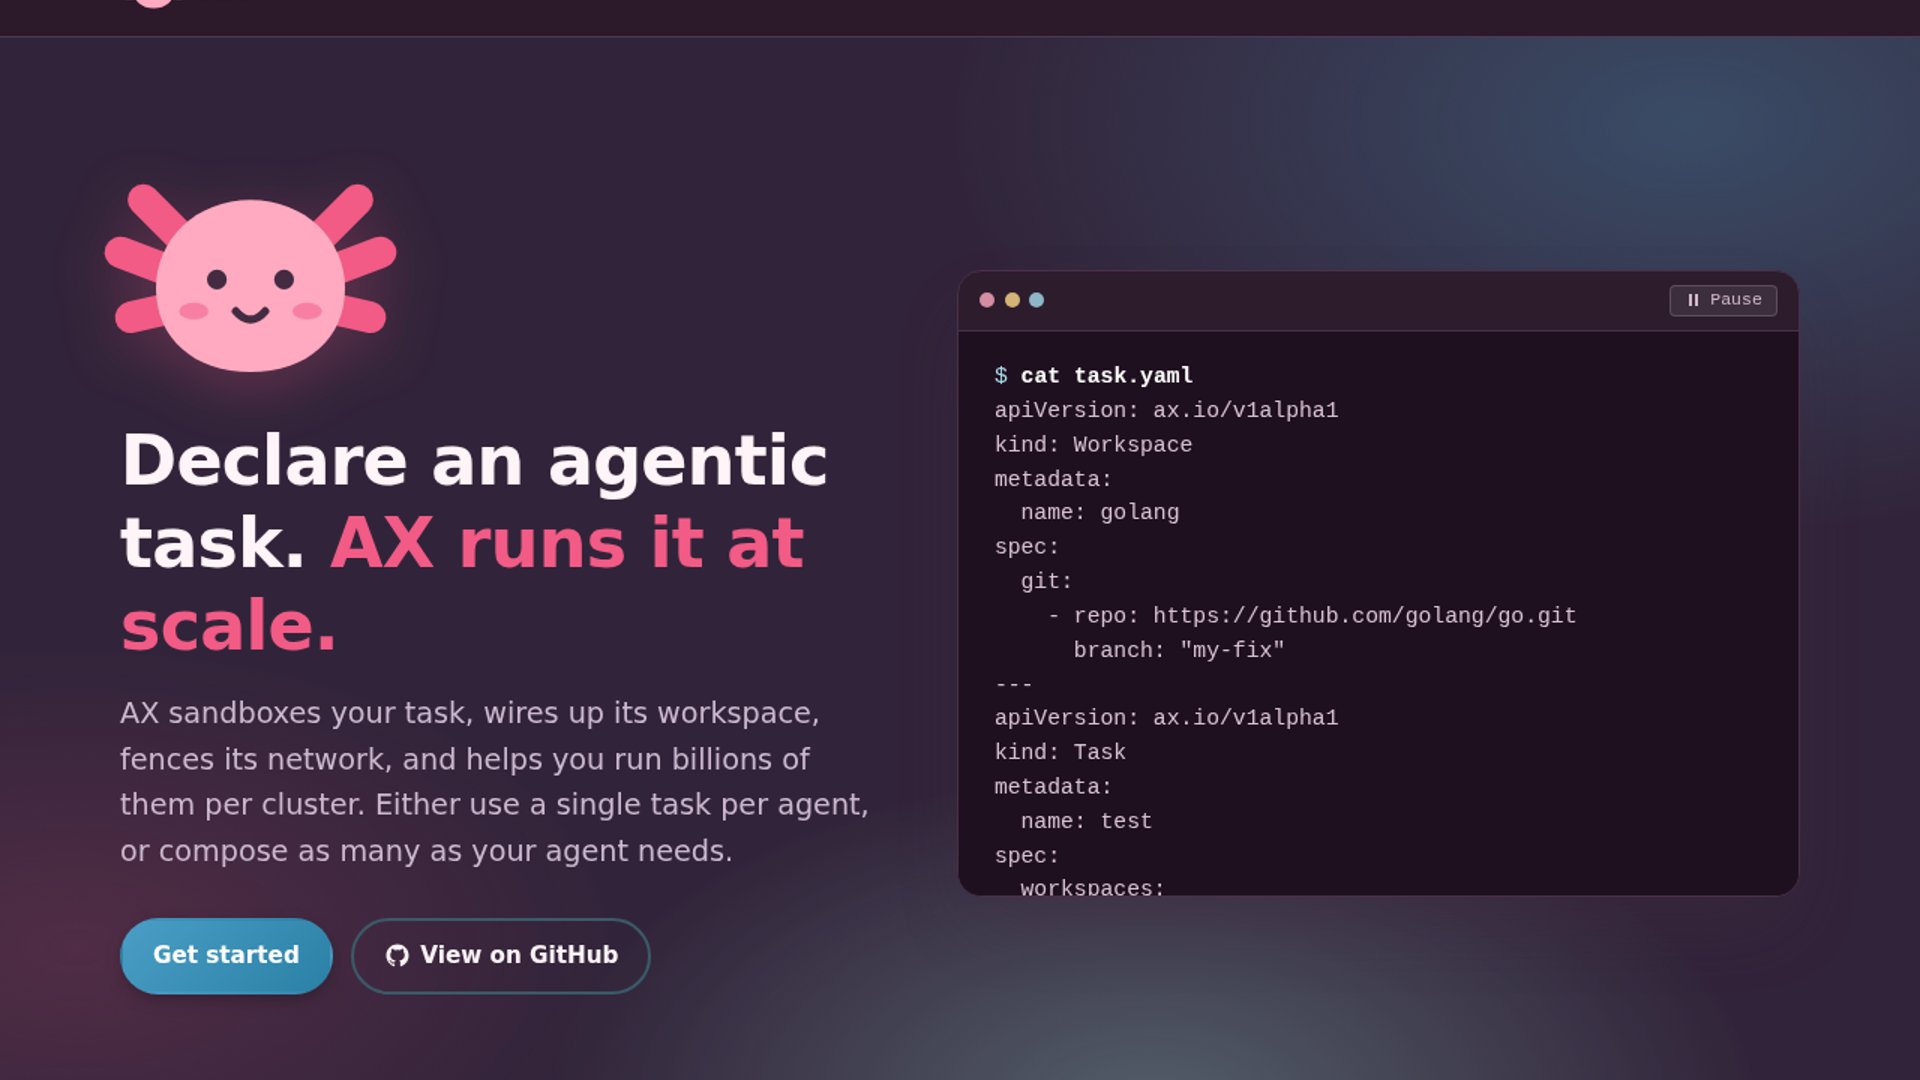Click the 'name: test' line

pos(1086,821)
